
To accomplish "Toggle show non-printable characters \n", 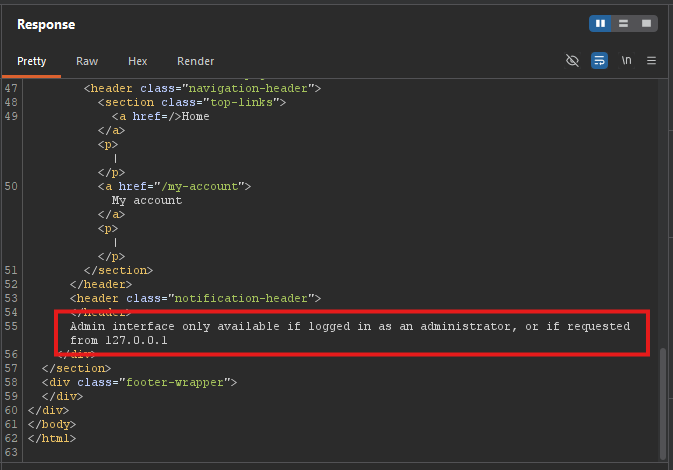I will (x=626, y=61).
